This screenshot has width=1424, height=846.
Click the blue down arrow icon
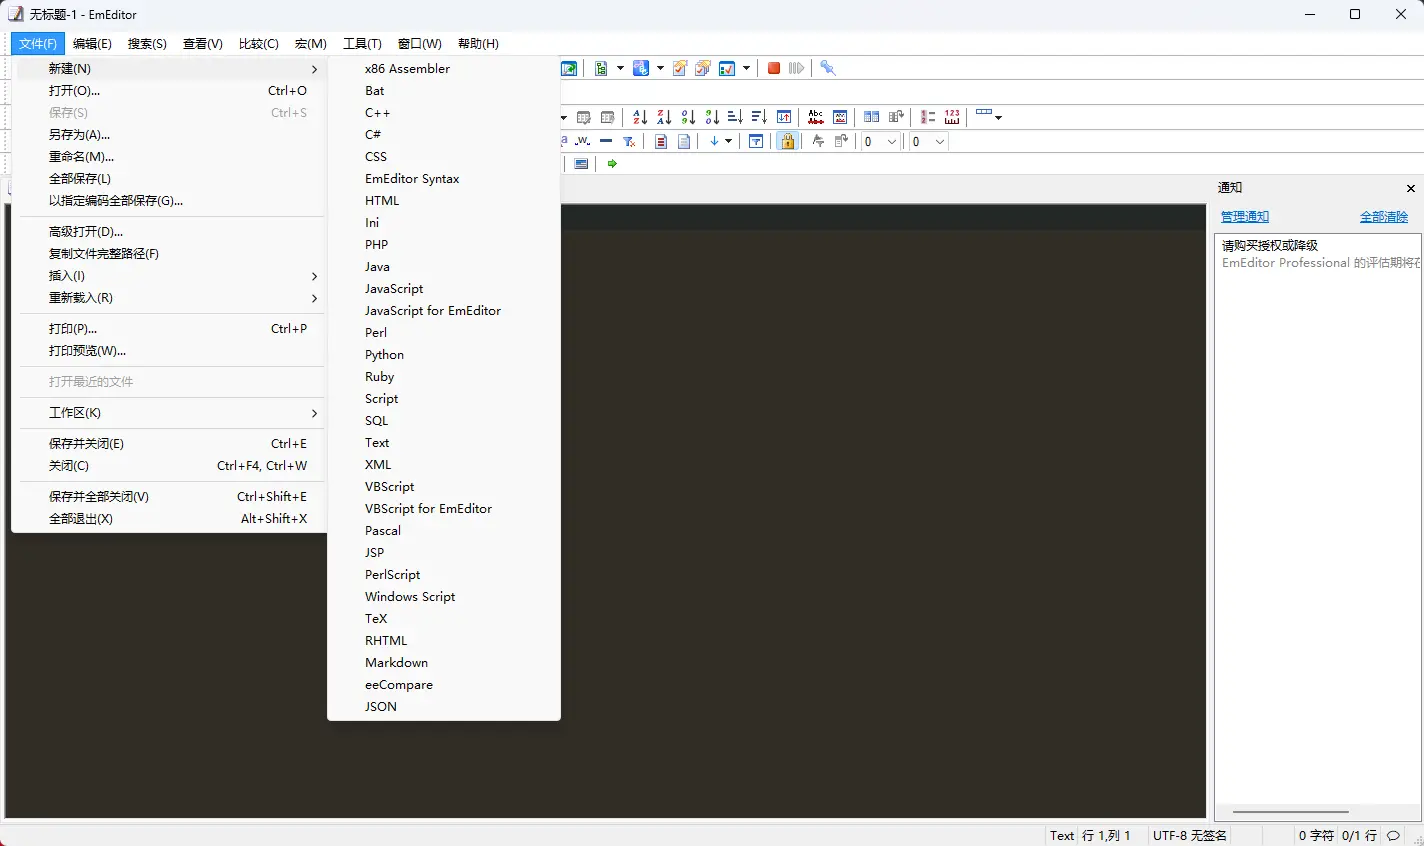pyautogui.click(x=714, y=141)
